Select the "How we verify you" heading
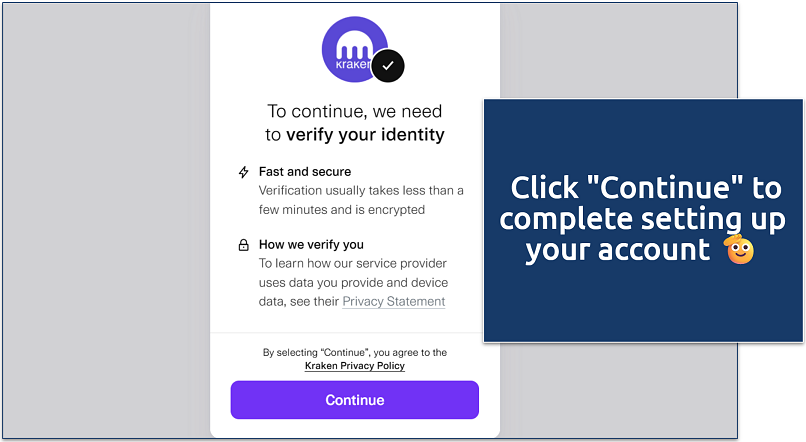Screen dimensions: 806x442 (x=311, y=245)
